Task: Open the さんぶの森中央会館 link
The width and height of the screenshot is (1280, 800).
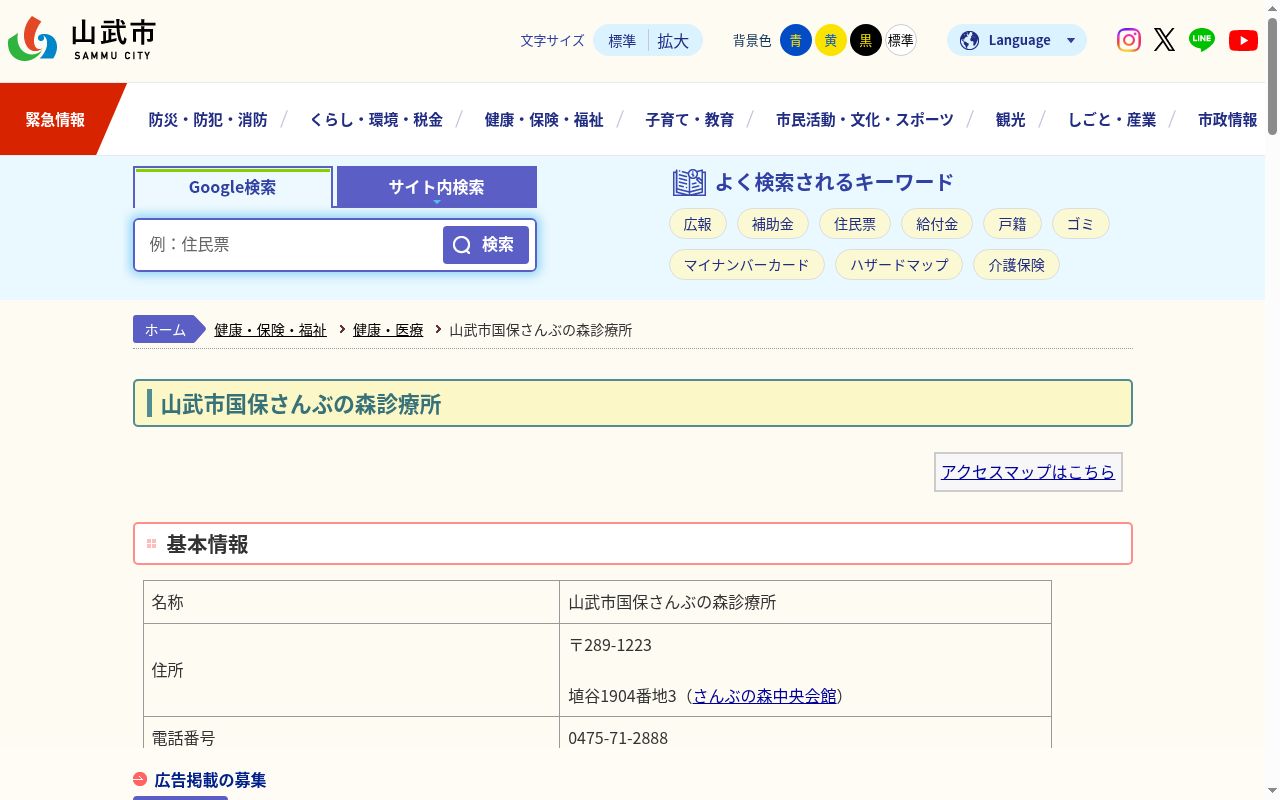Action: [765, 696]
